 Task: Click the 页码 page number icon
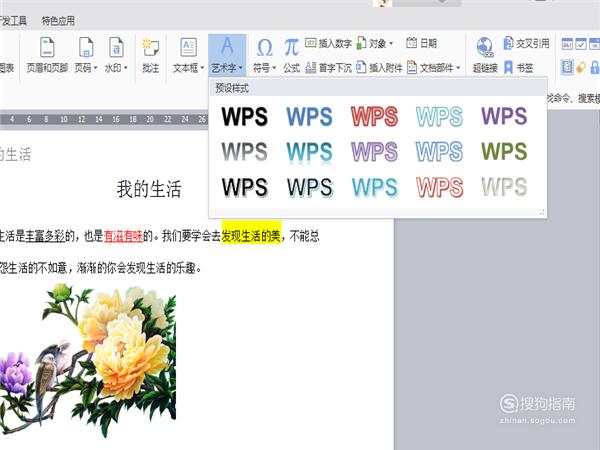pos(86,47)
